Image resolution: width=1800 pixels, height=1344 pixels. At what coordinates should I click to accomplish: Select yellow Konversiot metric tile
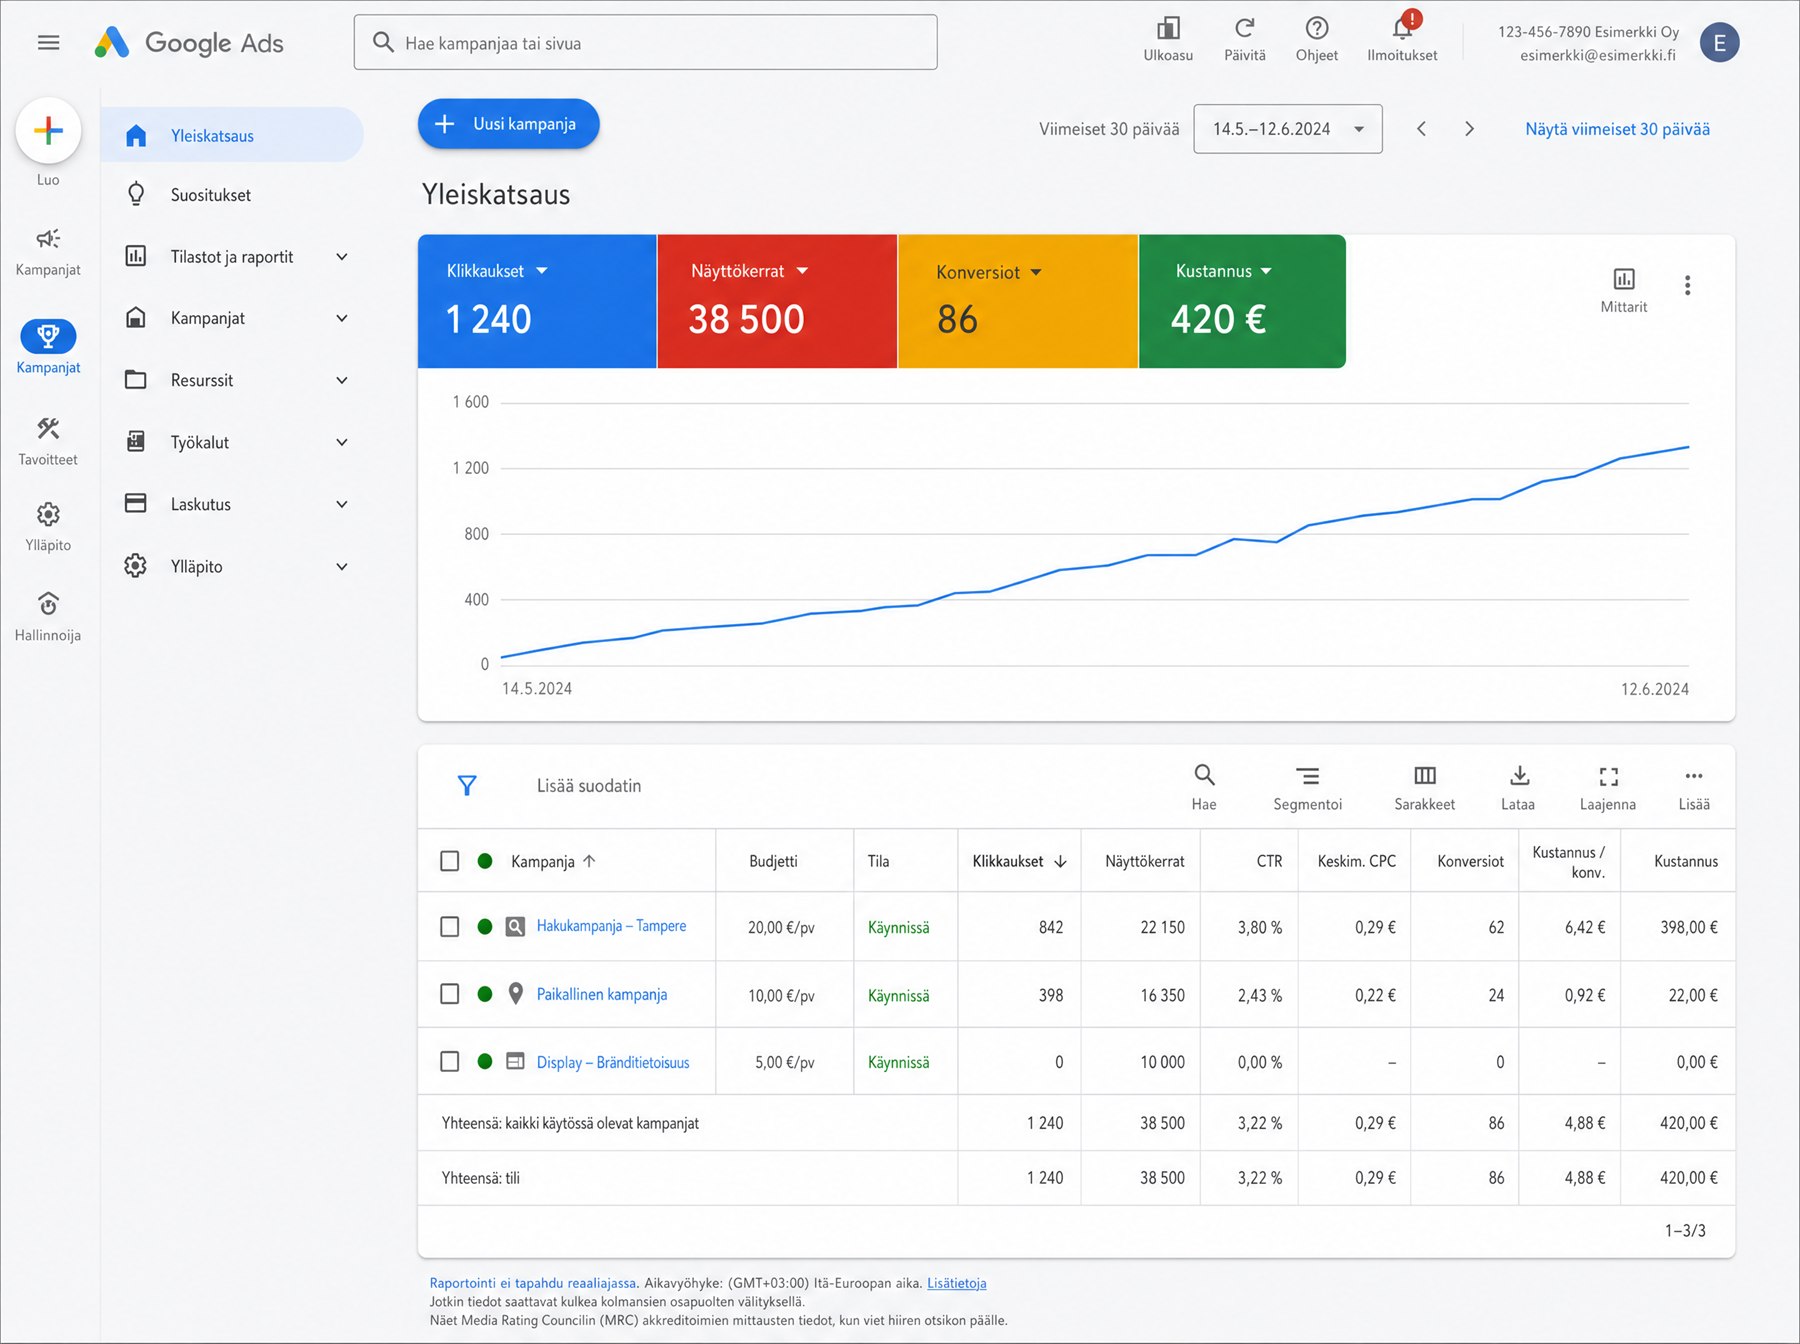(1018, 301)
